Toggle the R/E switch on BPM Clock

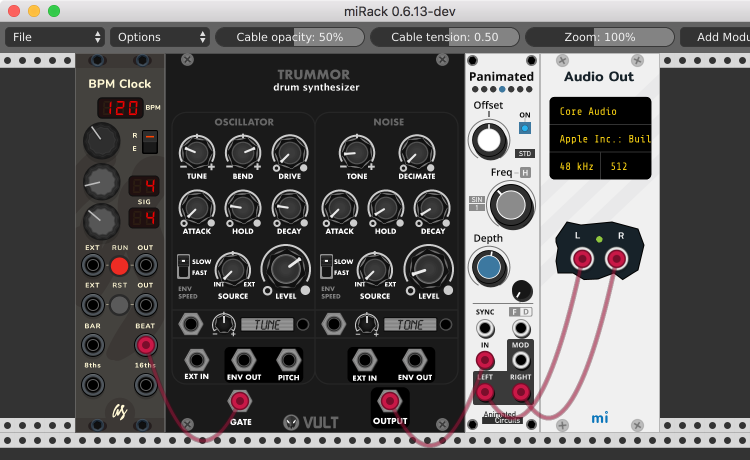click(150, 142)
